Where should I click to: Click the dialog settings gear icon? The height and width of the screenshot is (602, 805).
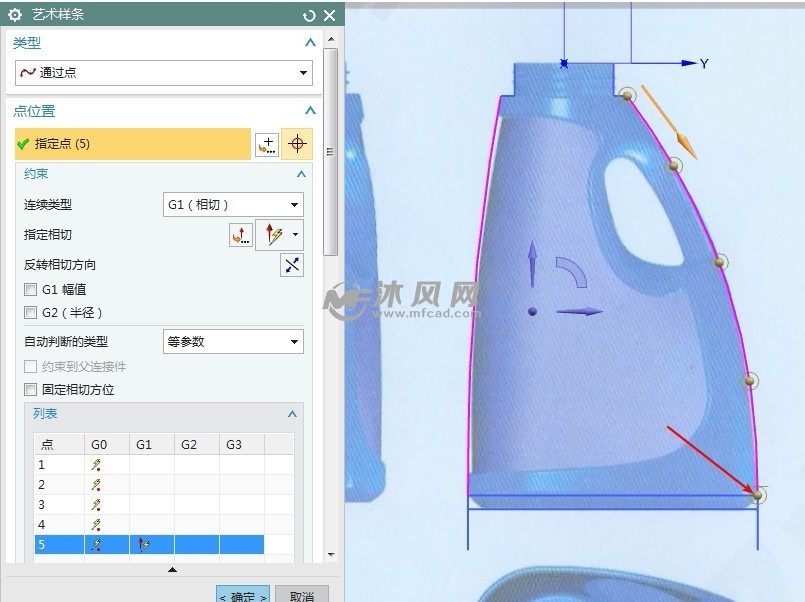[x=15, y=15]
